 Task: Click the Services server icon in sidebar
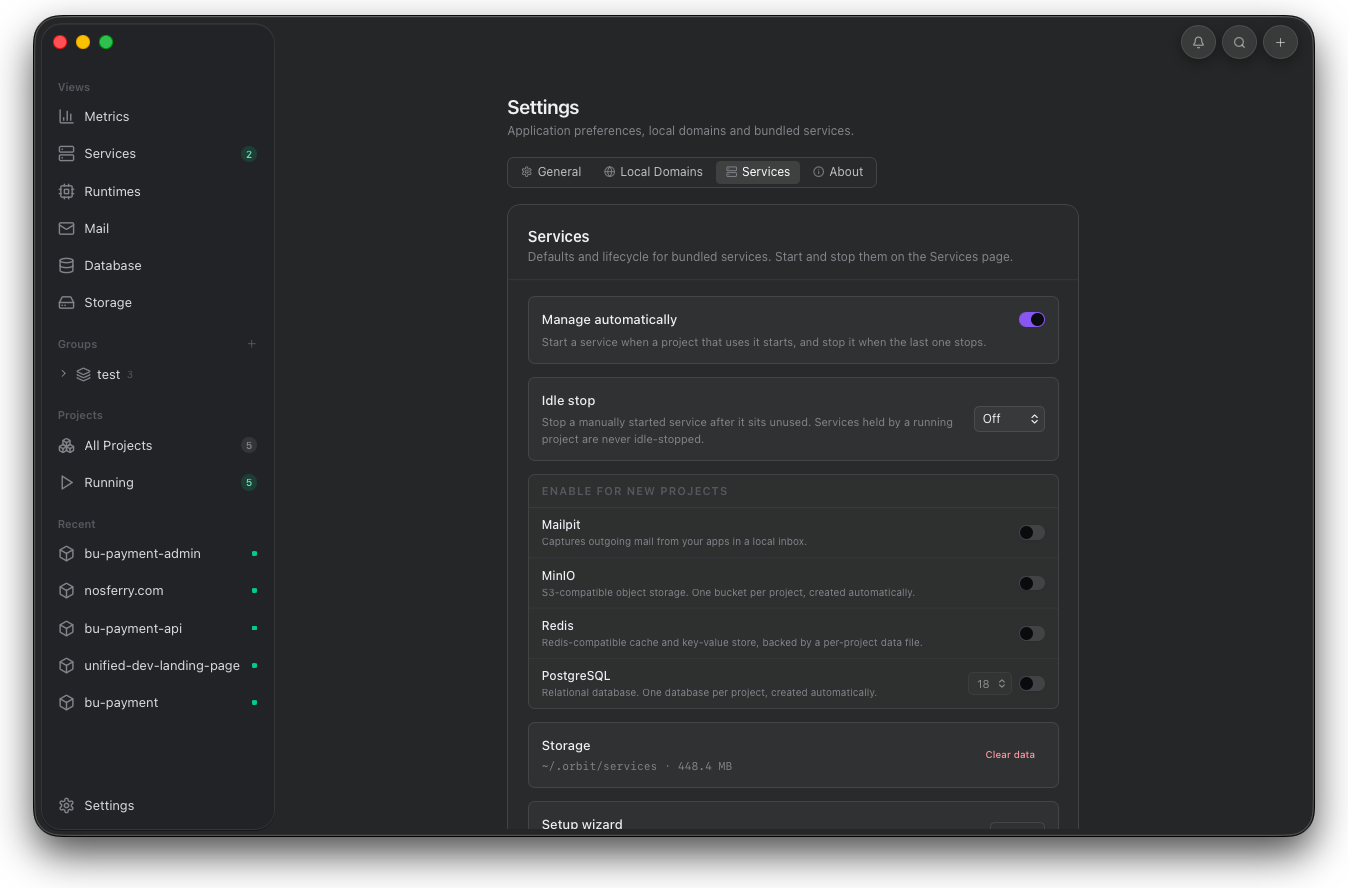[66, 153]
